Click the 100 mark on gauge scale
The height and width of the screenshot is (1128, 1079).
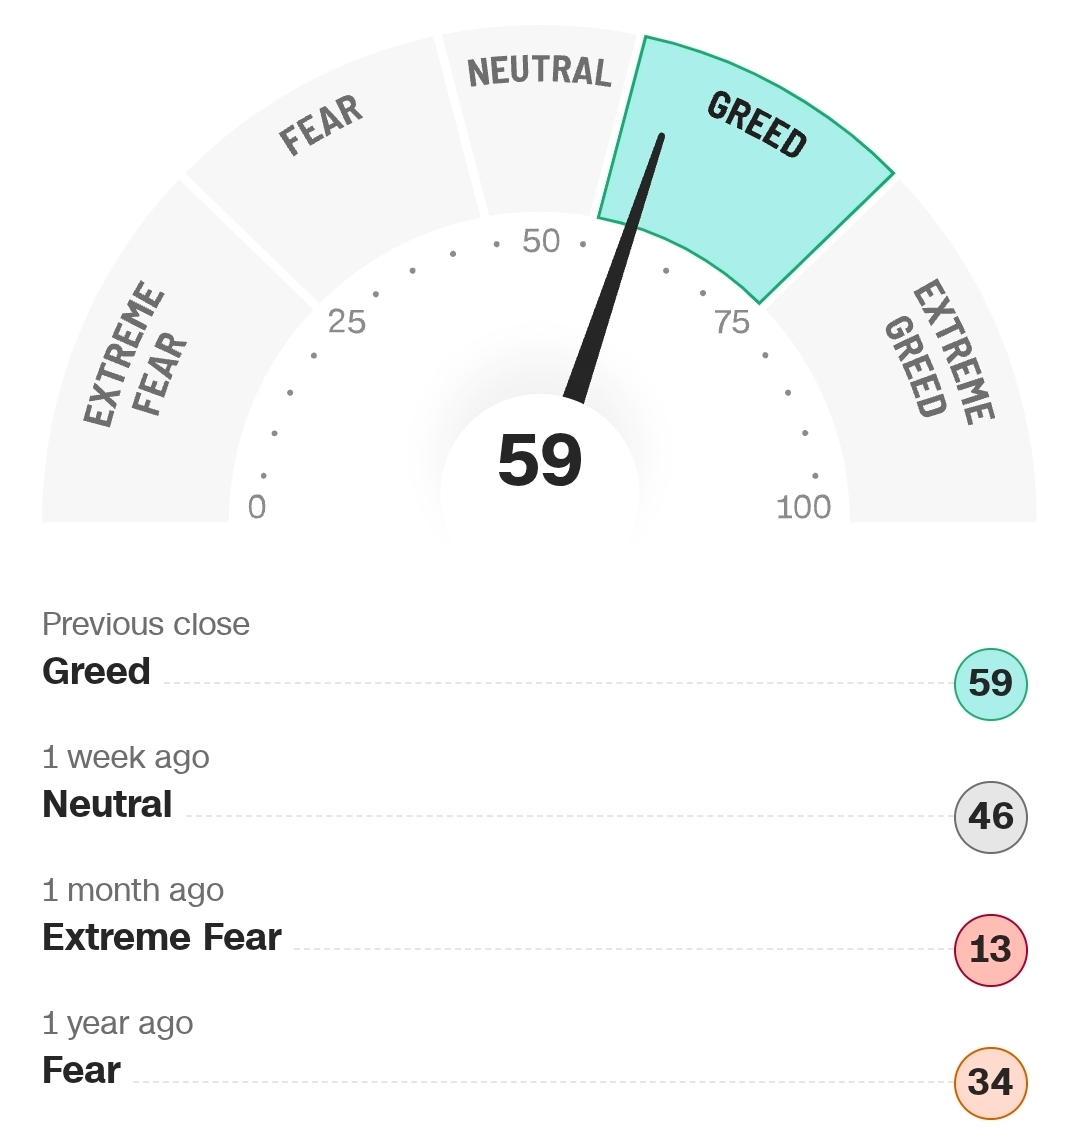pos(803,507)
